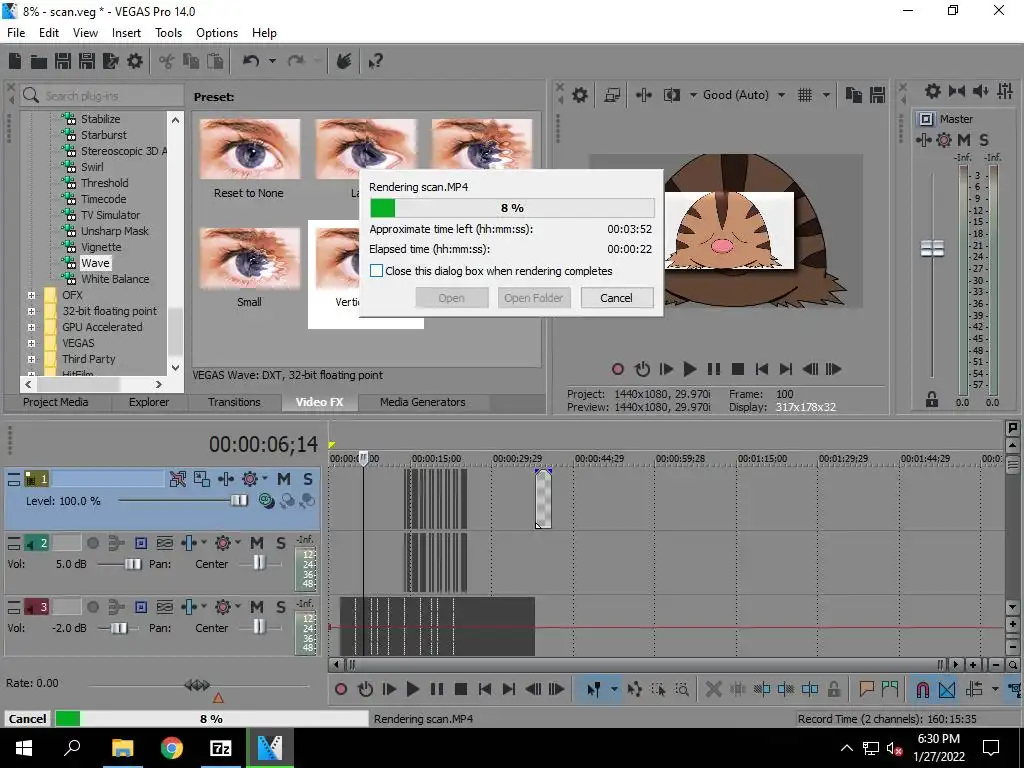Click the preview on external monitor icon
1024x768 pixels.
point(613,95)
